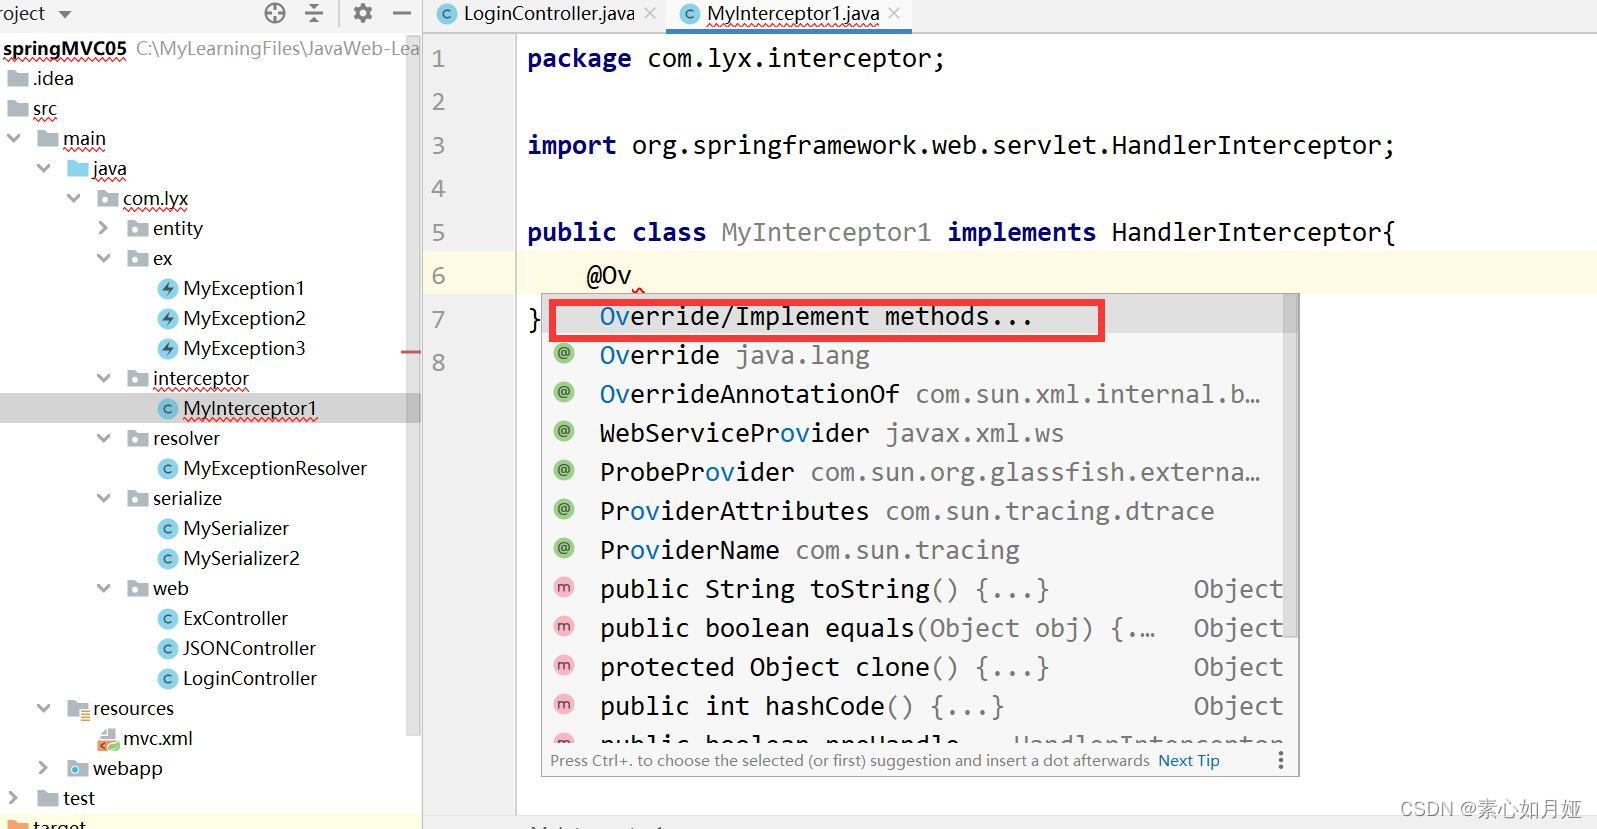Open the MySerializer class
1597x829 pixels.
click(236, 528)
